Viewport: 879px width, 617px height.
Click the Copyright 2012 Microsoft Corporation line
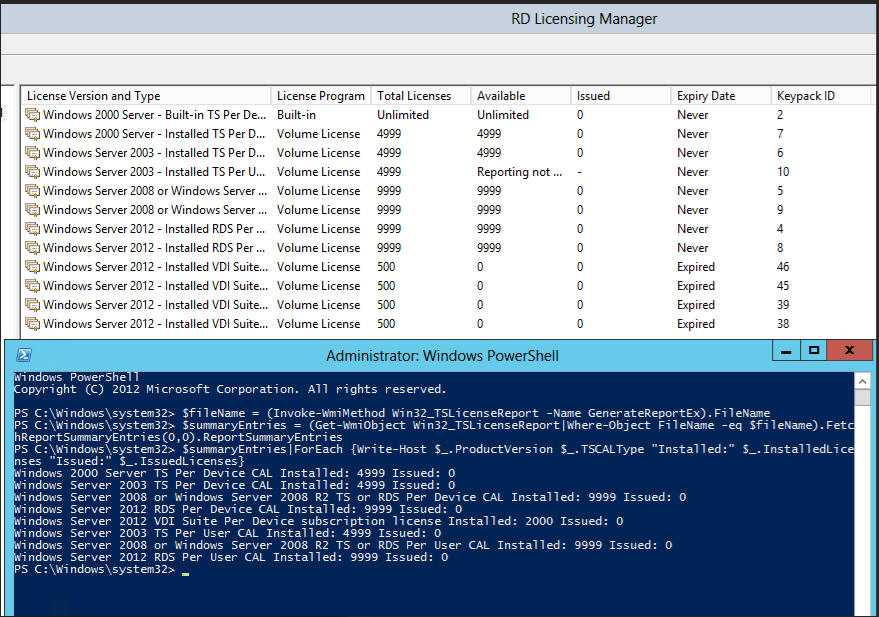point(230,389)
